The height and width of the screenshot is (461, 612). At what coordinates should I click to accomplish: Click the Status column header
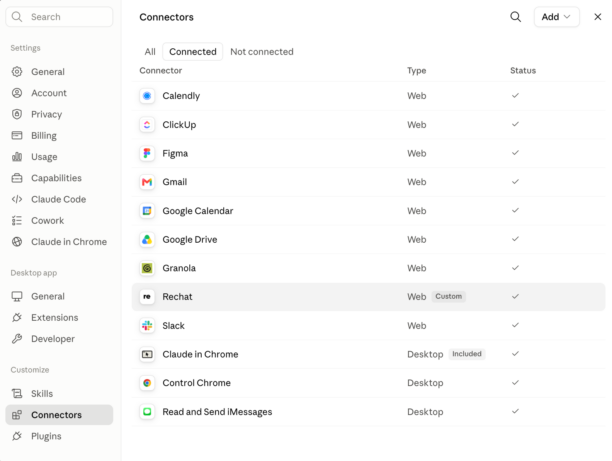[x=523, y=71]
